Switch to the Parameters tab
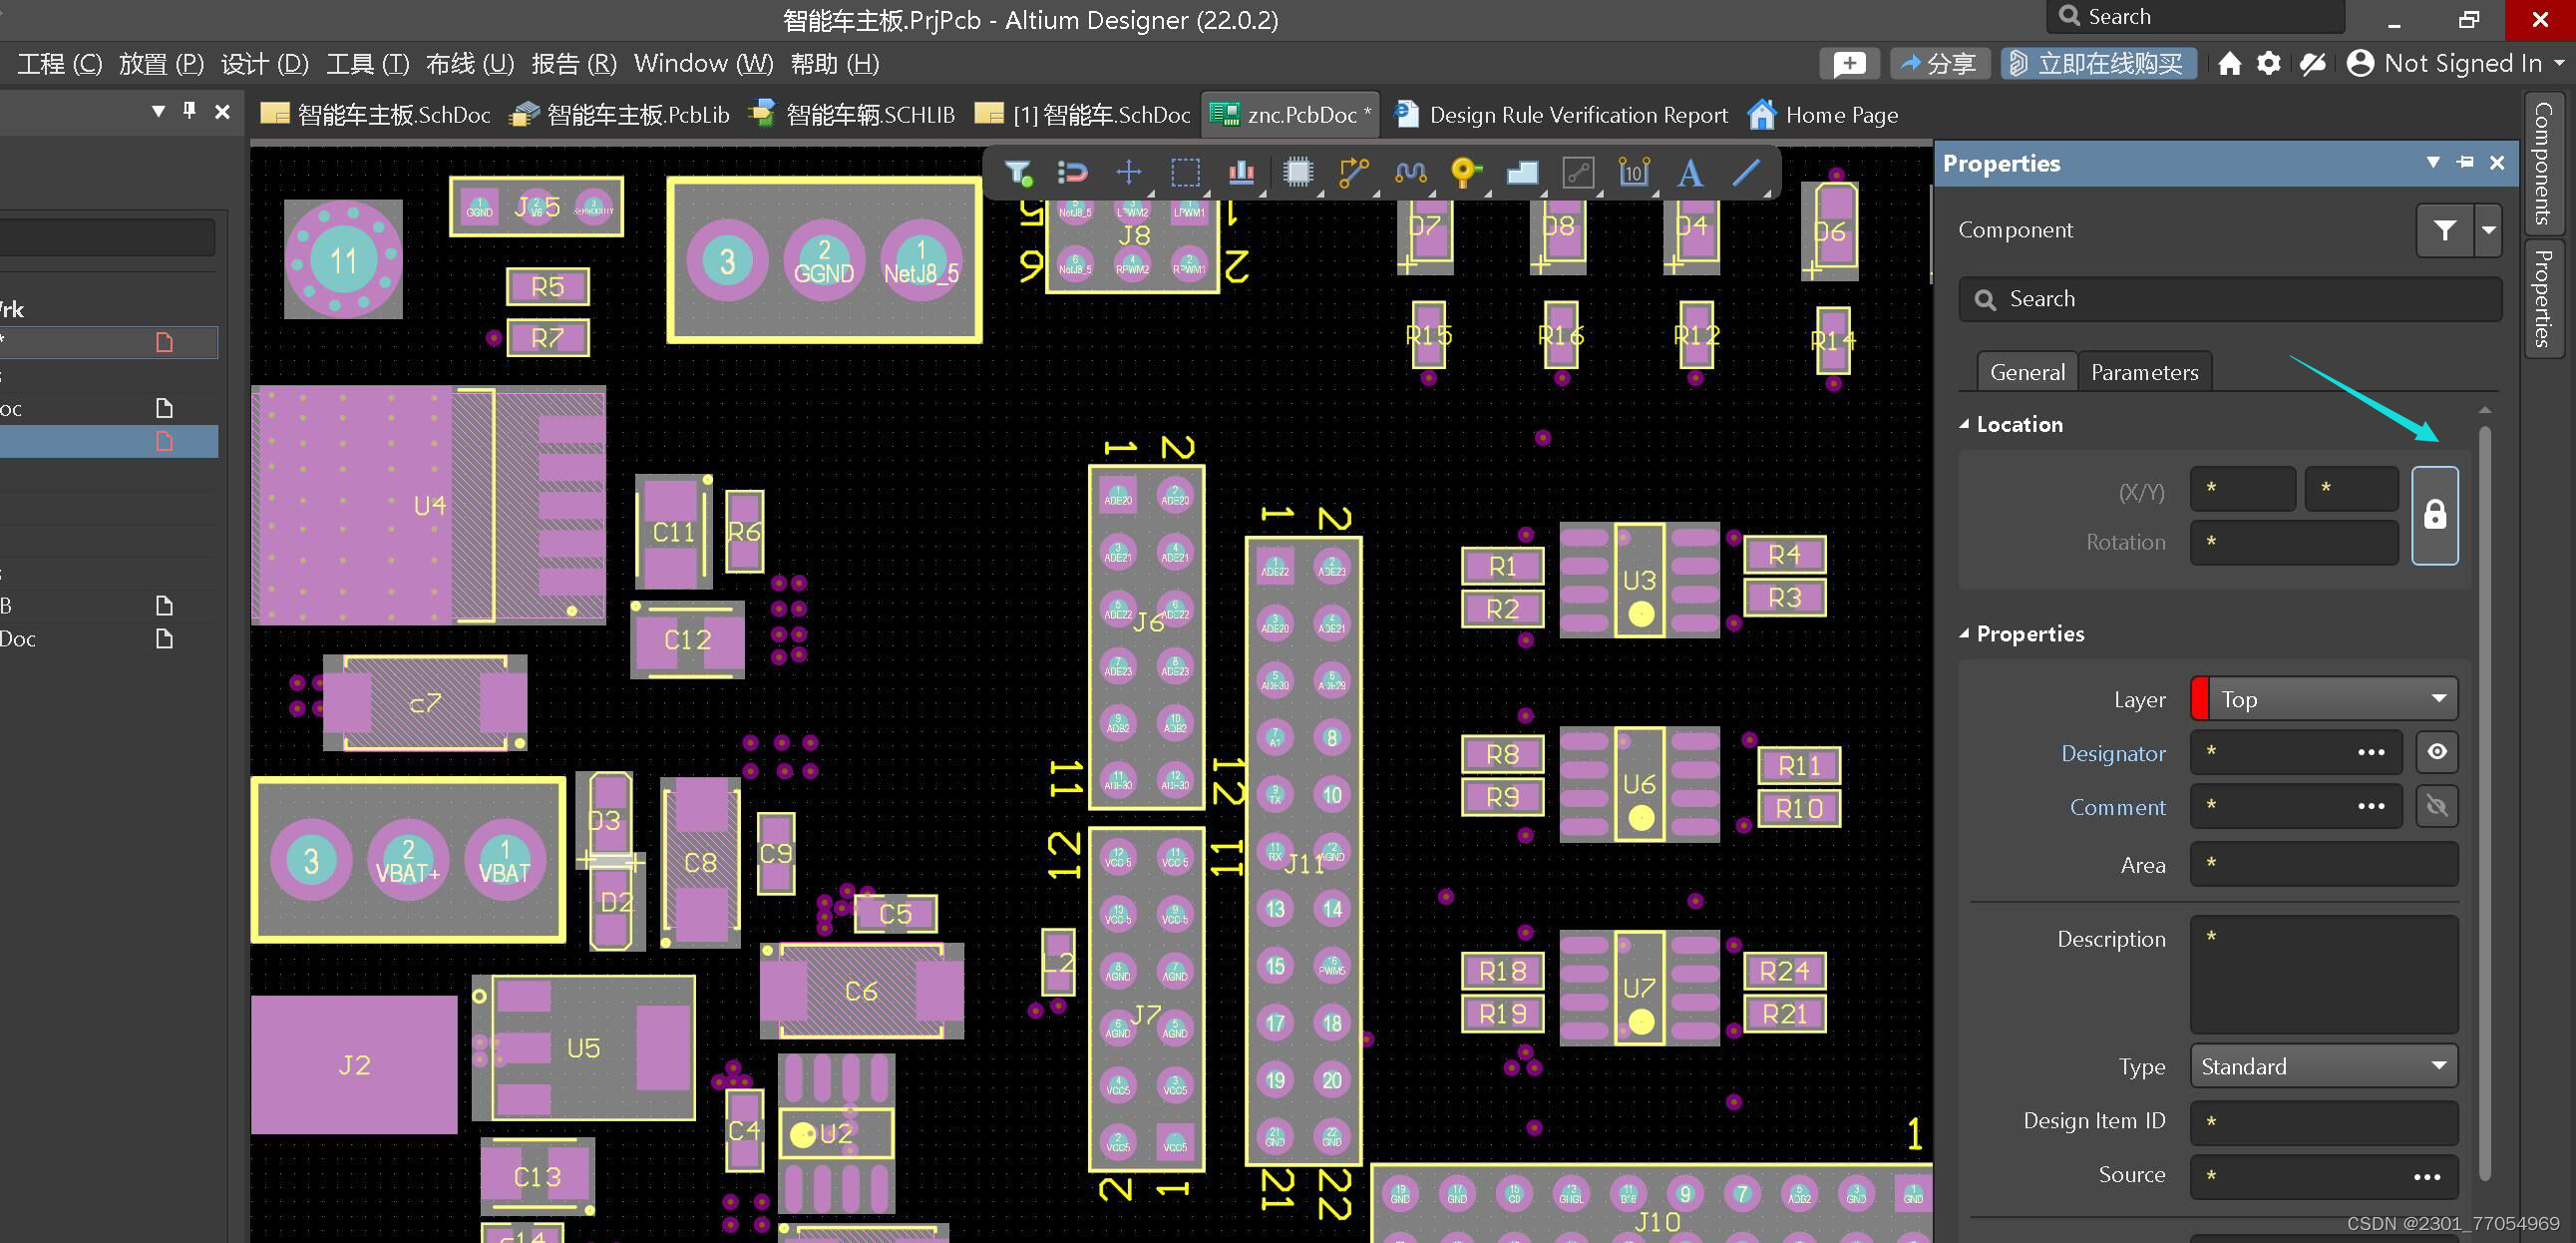 pyautogui.click(x=2144, y=372)
